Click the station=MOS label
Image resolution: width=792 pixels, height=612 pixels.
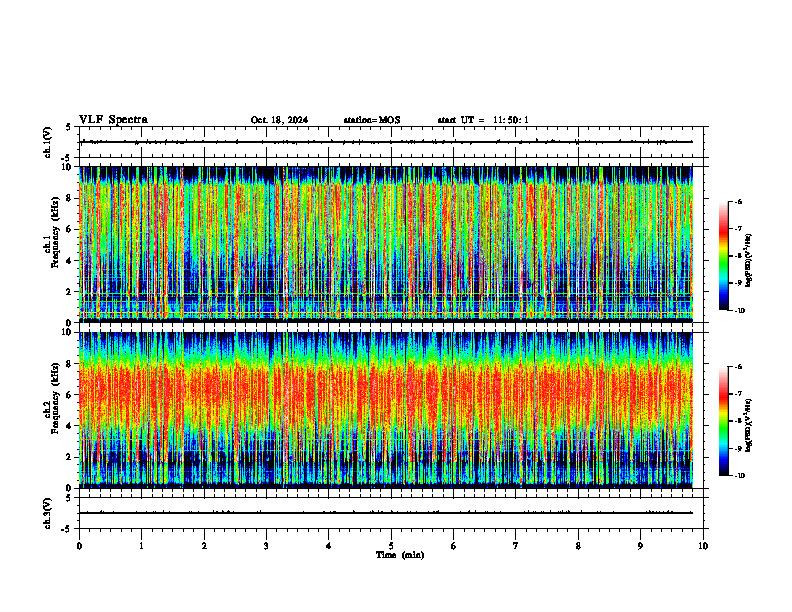(372, 120)
